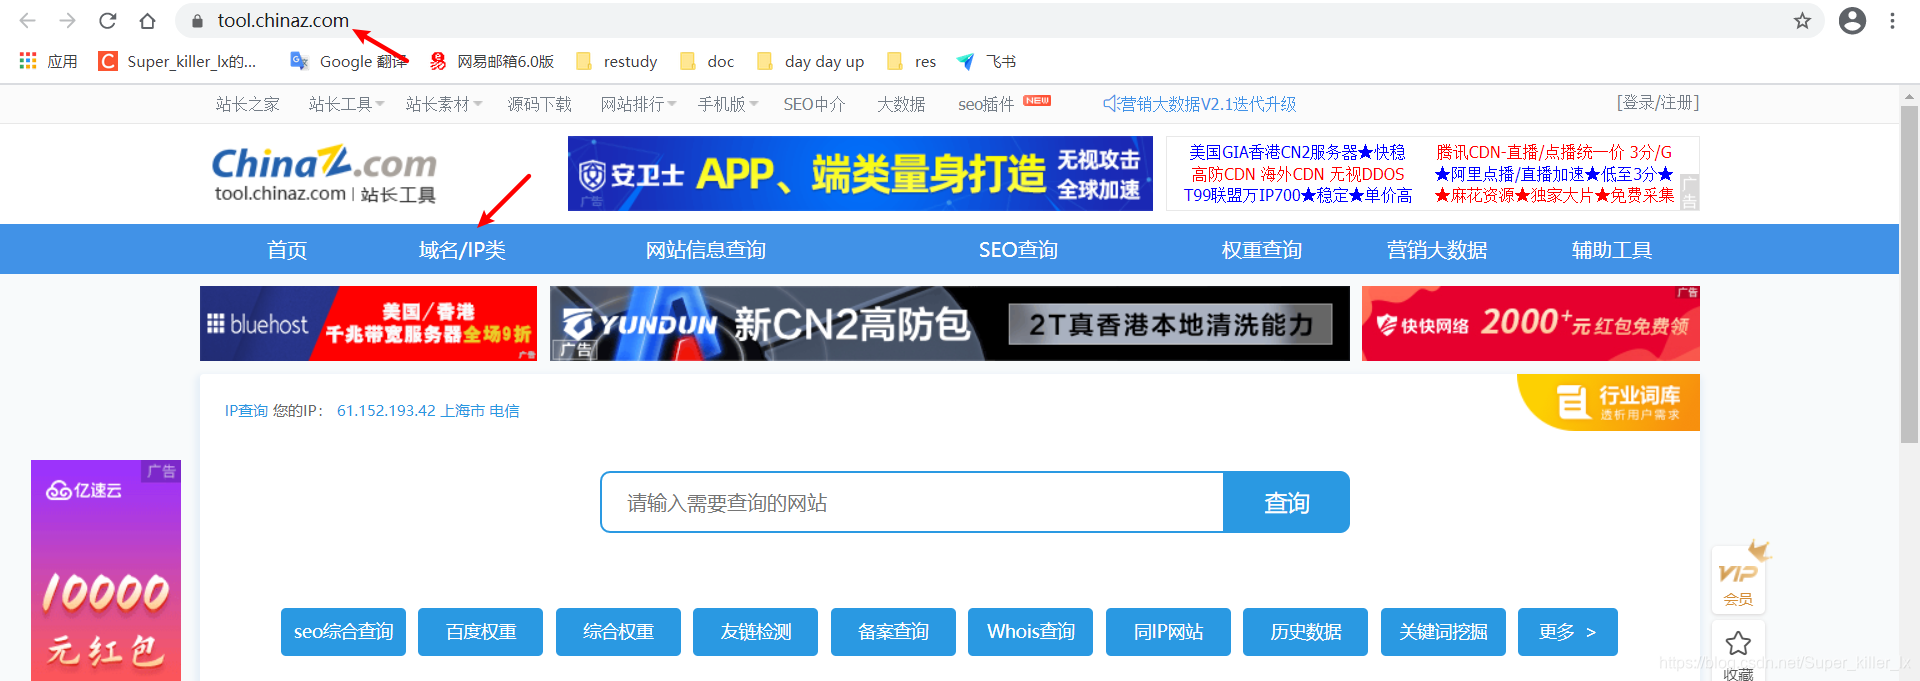
Task: Select the 营销大数据 navigation tab
Action: [x=1436, y=249]
